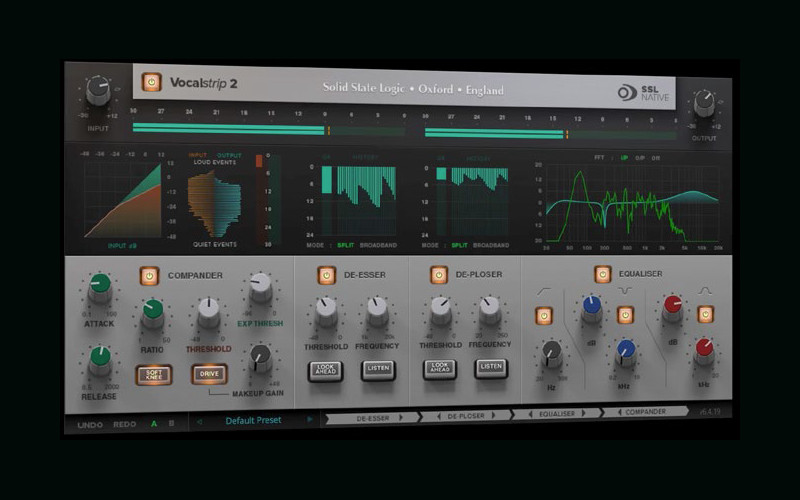Select preset slot B

(x=171, y=423)
